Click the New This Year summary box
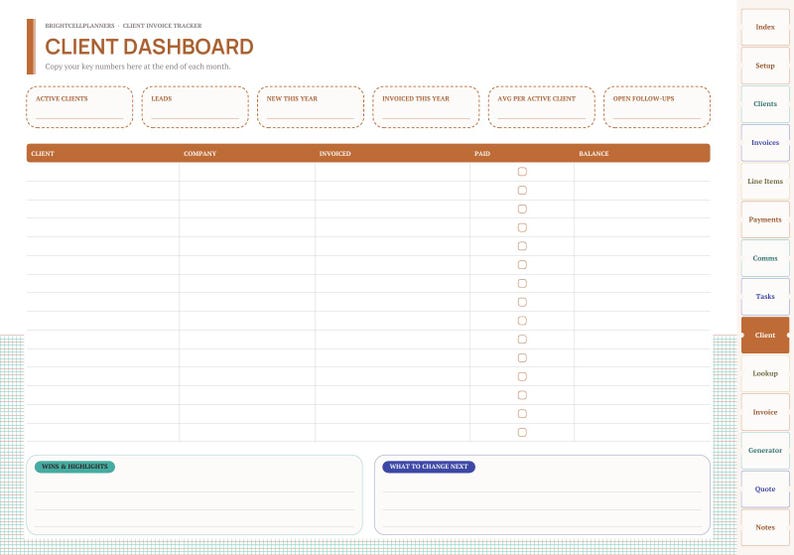794x555 pixels. click(x=310, y=107)
